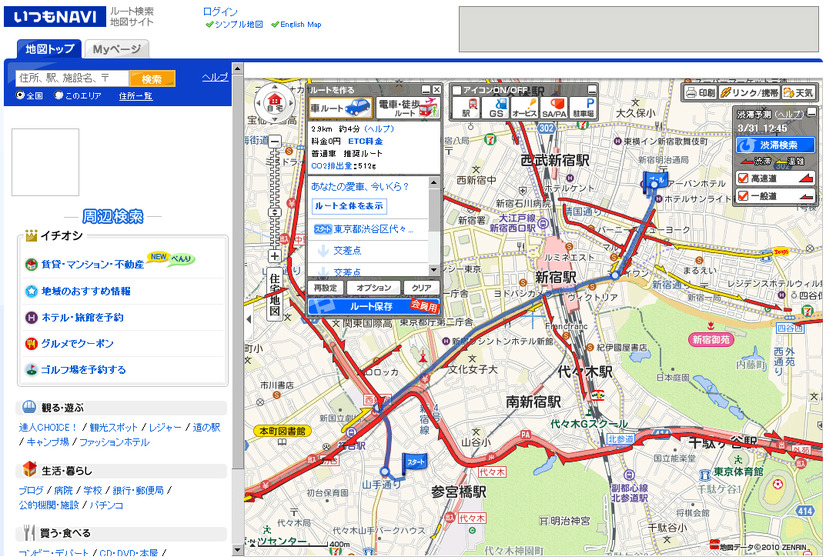This screenshot has width=826, height=560.
Task: Enable simple map (シンプル地図) option
Action: pos(234,24)
